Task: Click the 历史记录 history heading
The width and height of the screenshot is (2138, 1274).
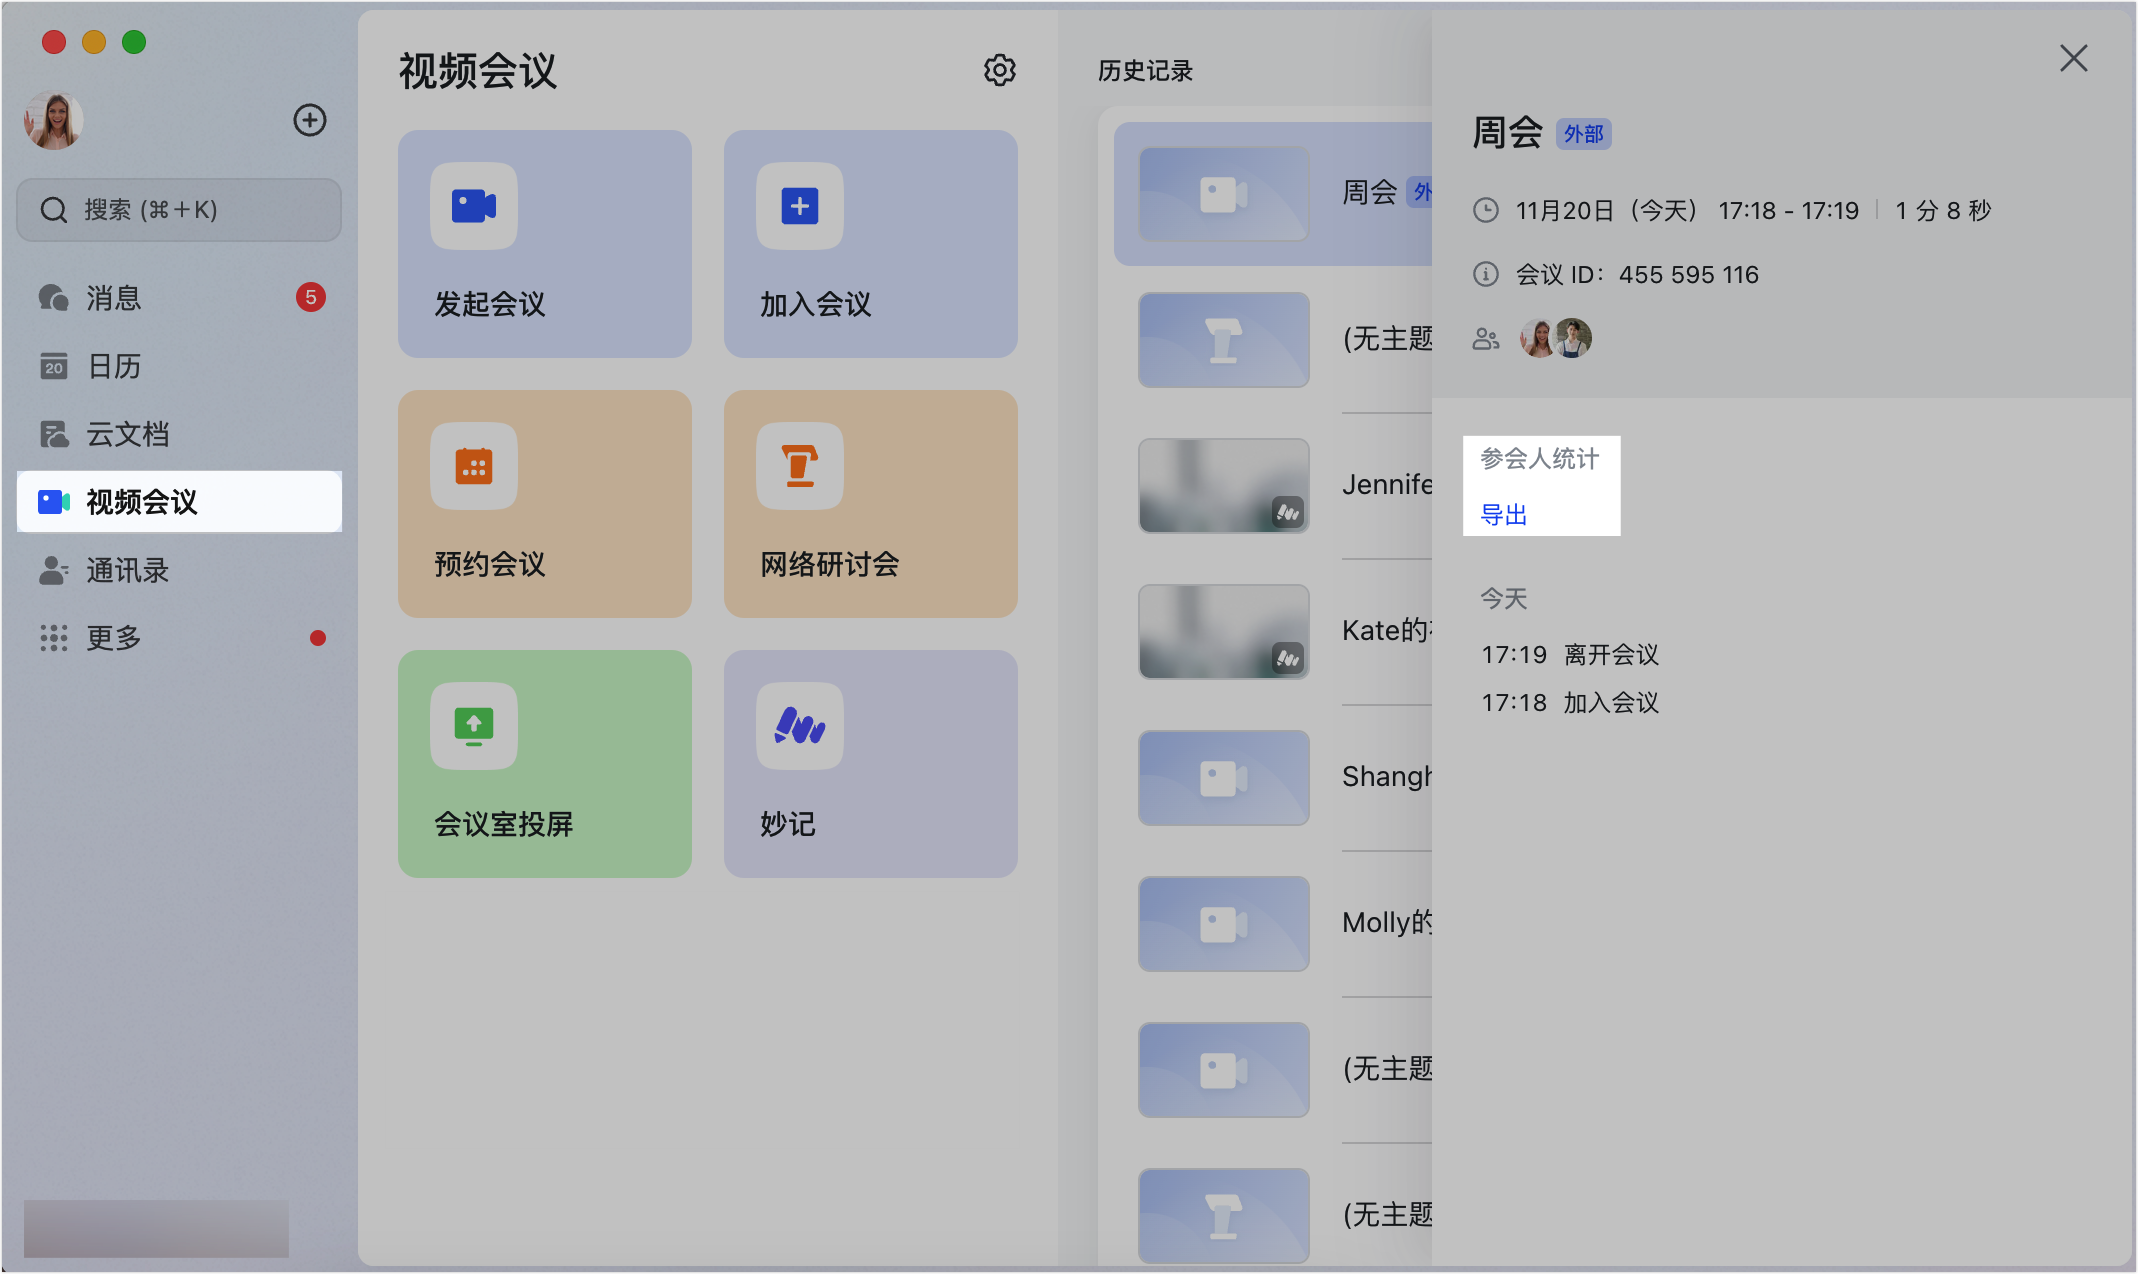Action: click(1146, 71)
